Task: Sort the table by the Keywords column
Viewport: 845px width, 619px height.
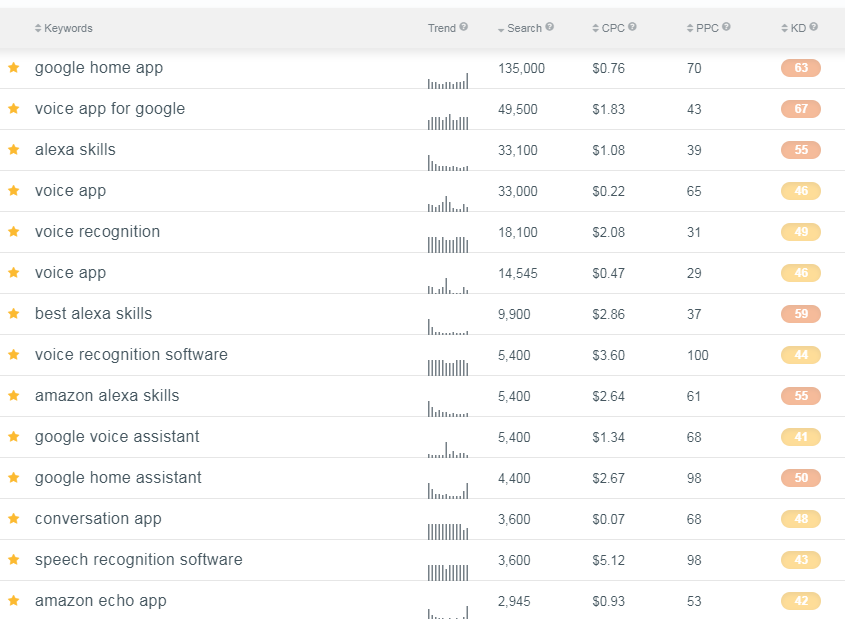Action: (x=64, y=28)
